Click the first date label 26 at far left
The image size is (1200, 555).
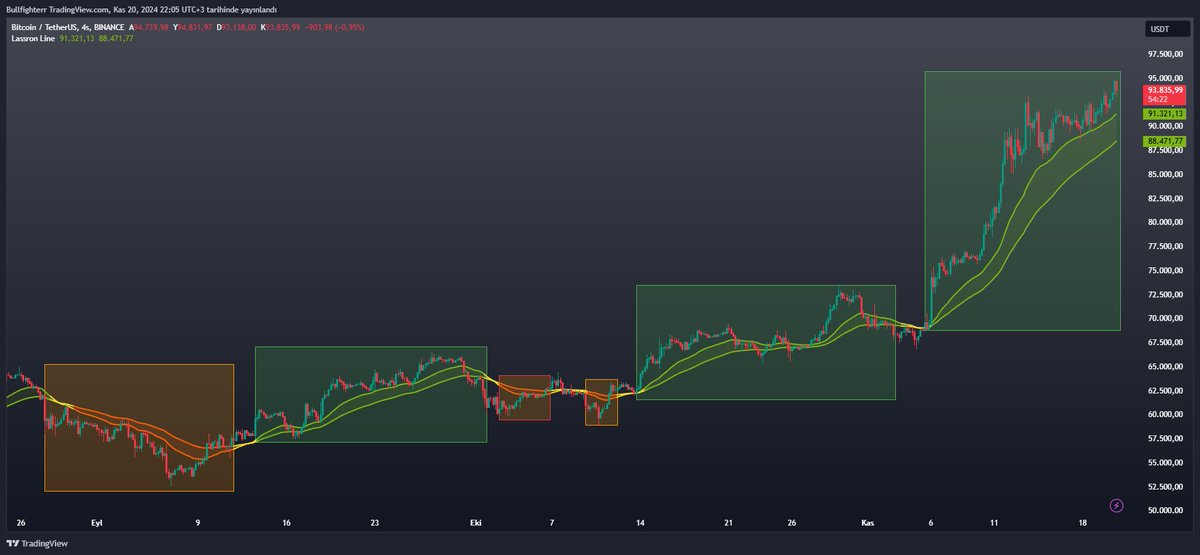coord(21,523)
